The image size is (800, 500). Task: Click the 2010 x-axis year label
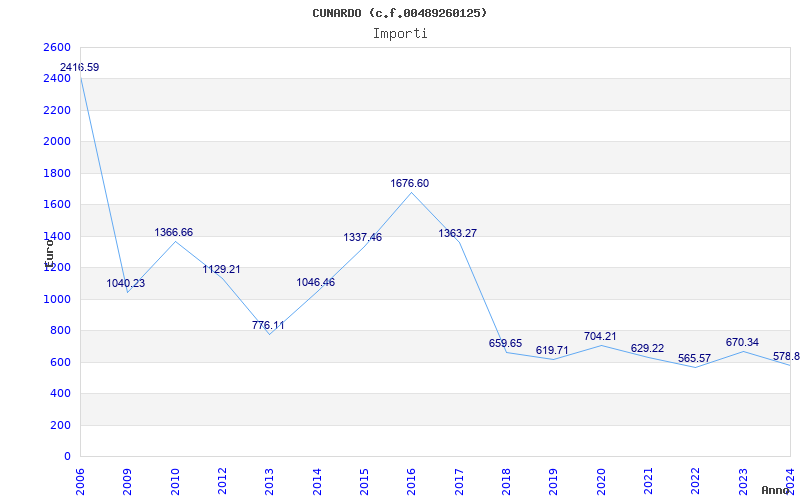point(175,481)
